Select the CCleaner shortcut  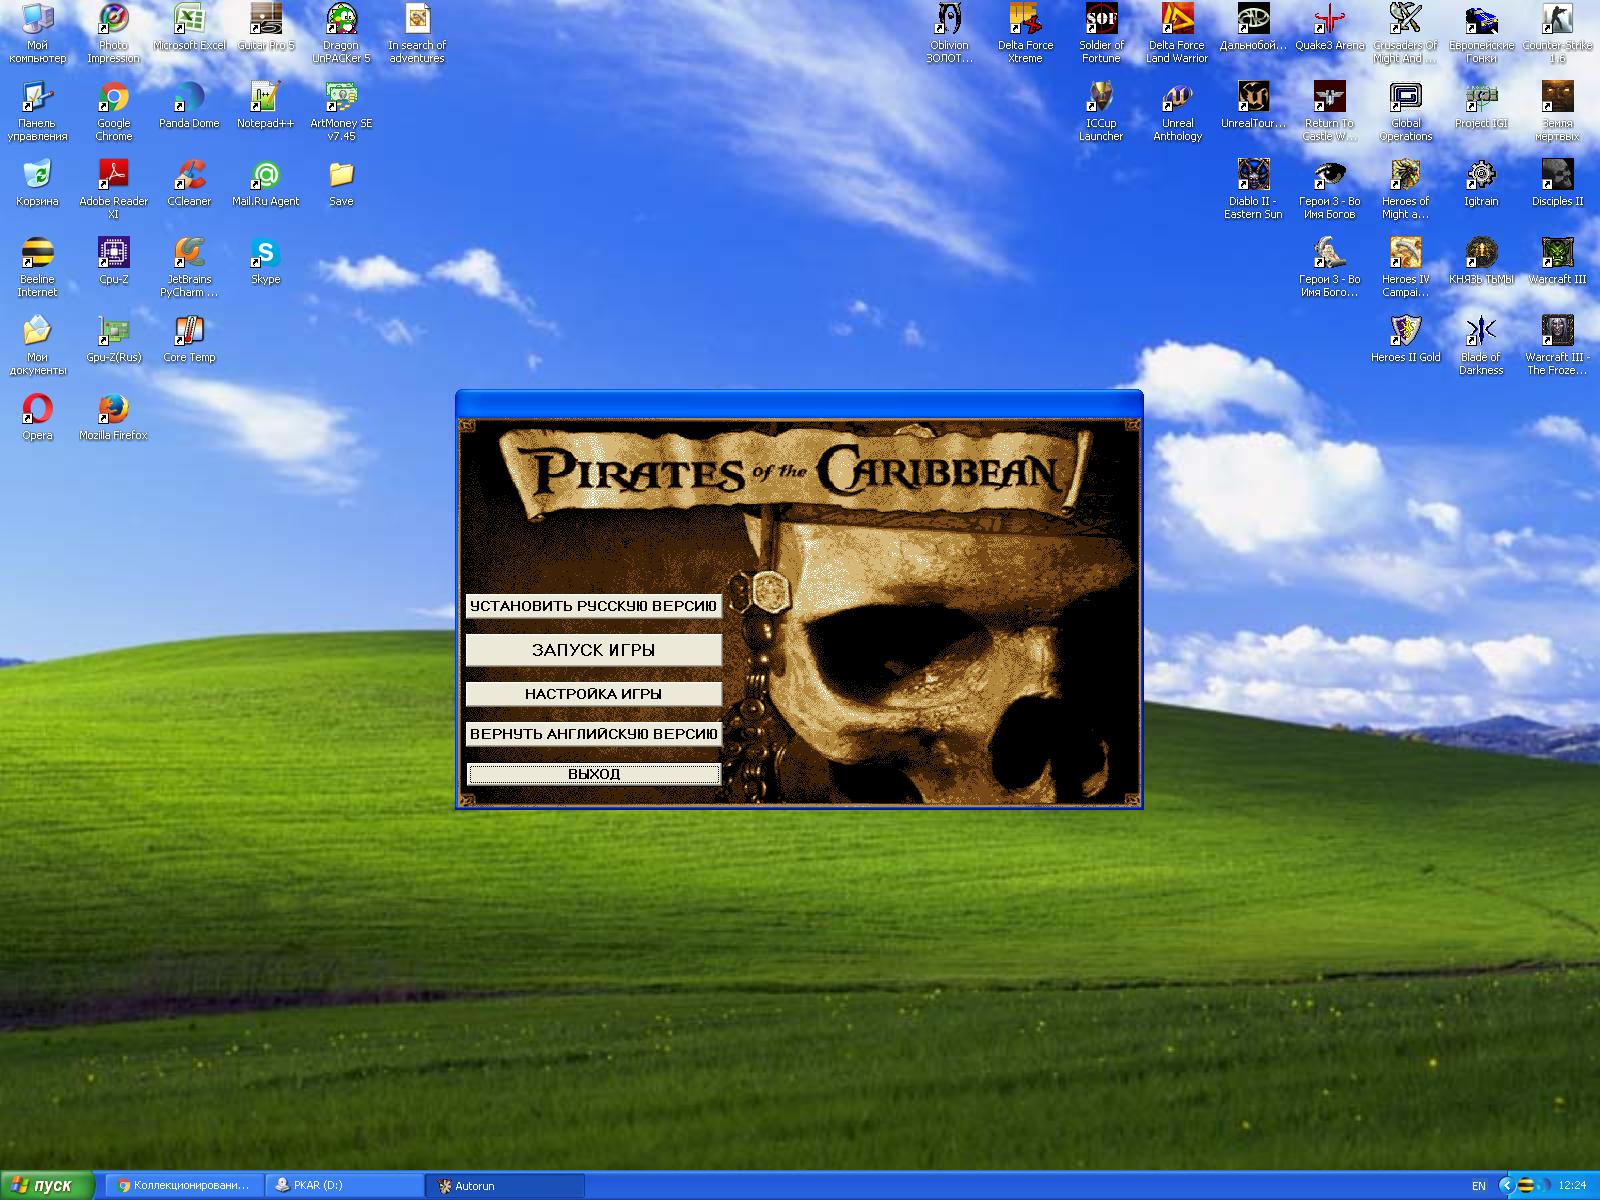coord(189,184)
